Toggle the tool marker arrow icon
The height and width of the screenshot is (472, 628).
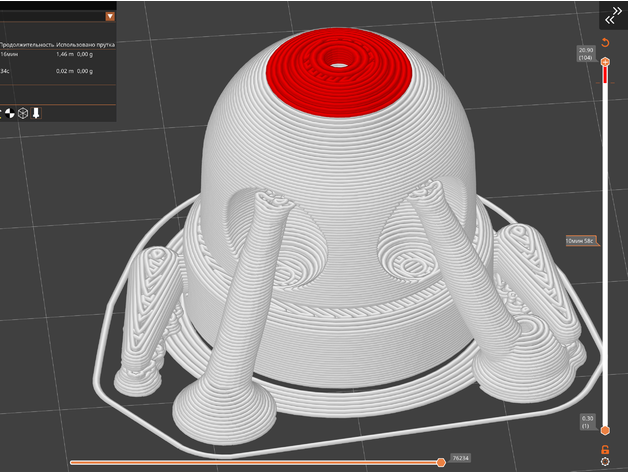(x=36, y=113)
